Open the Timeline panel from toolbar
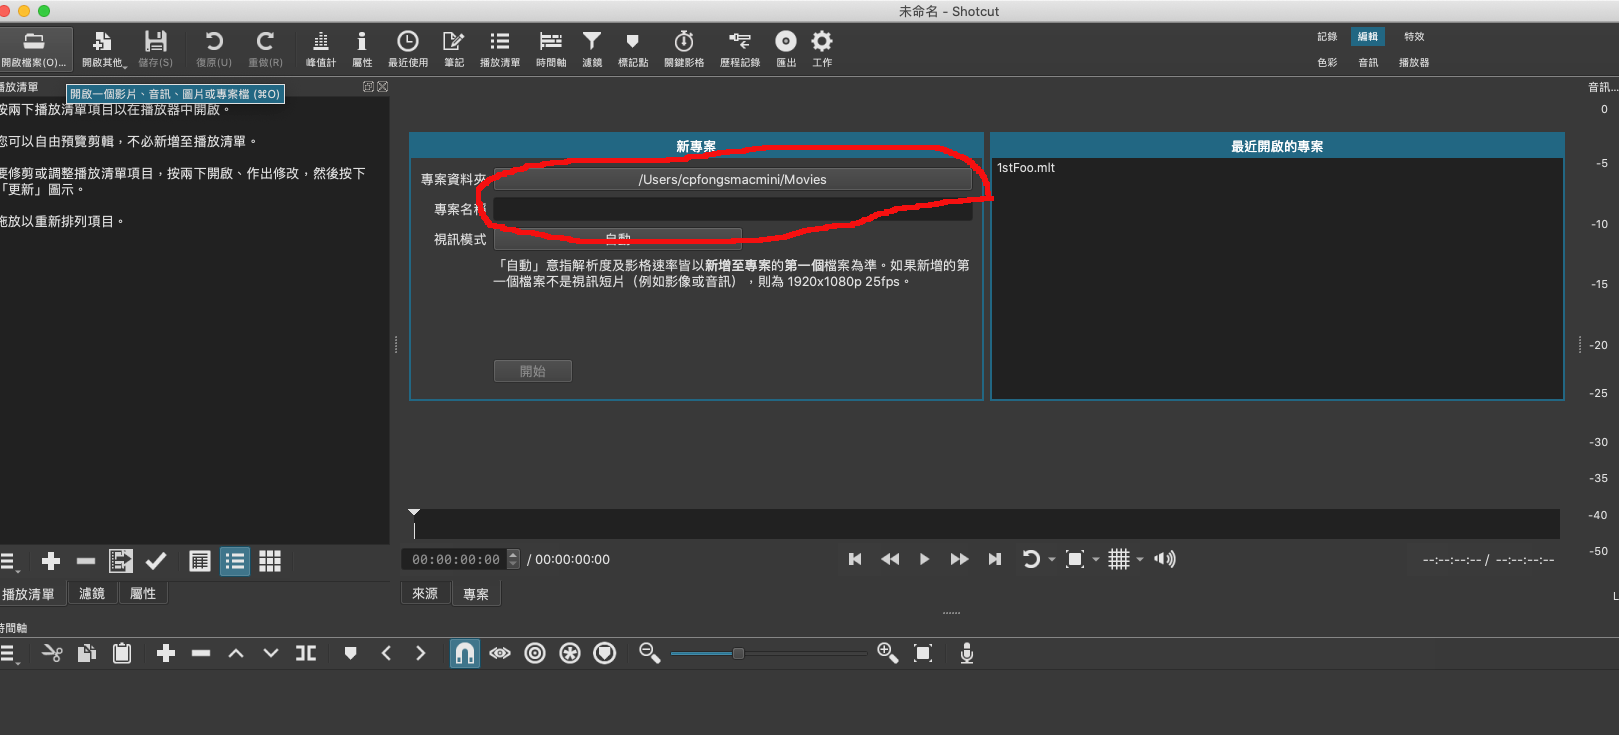 pos(550,48)
